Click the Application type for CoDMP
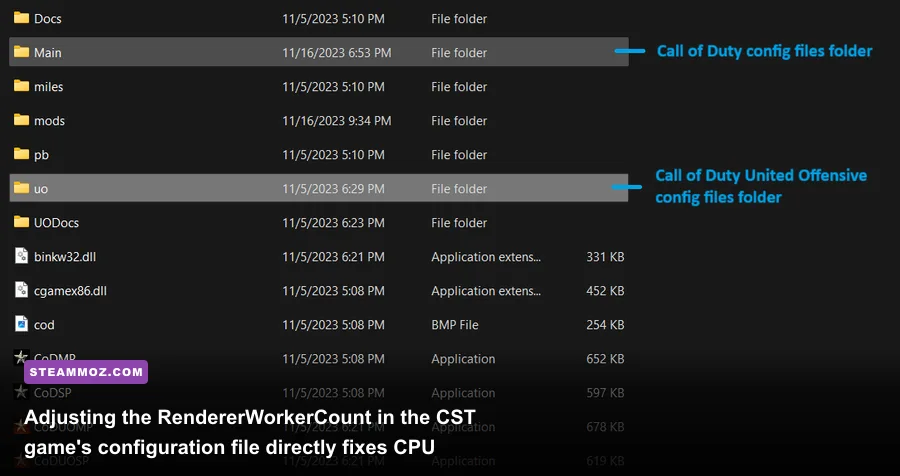900x476 pixels. click(463, 359)
